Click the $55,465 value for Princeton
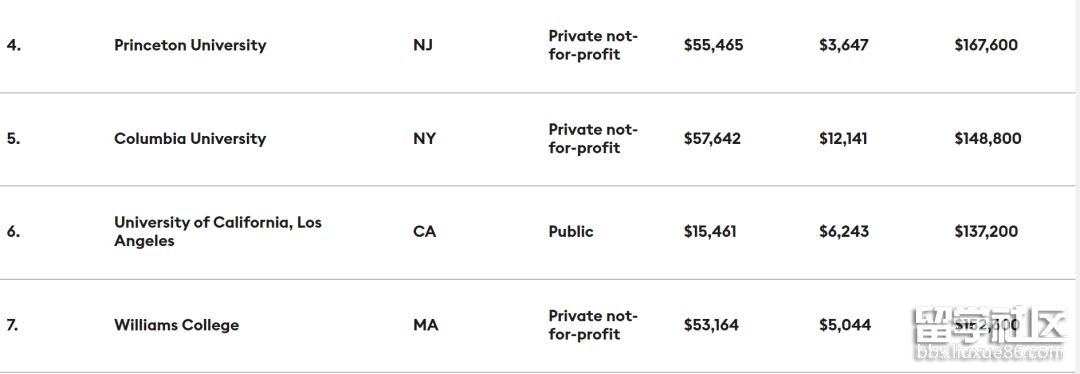 tap(714, 45)
